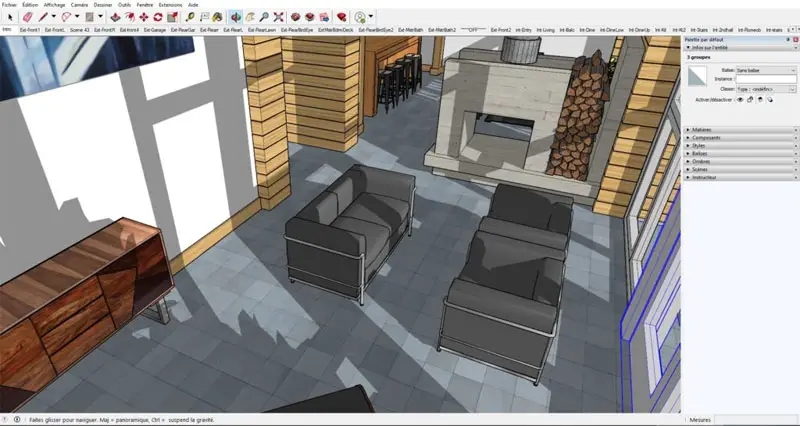Screen dimensions: 800x426
Task: Open the Line tool dropdown arrow
Action: pyautogui.click(x=54, y=17)
